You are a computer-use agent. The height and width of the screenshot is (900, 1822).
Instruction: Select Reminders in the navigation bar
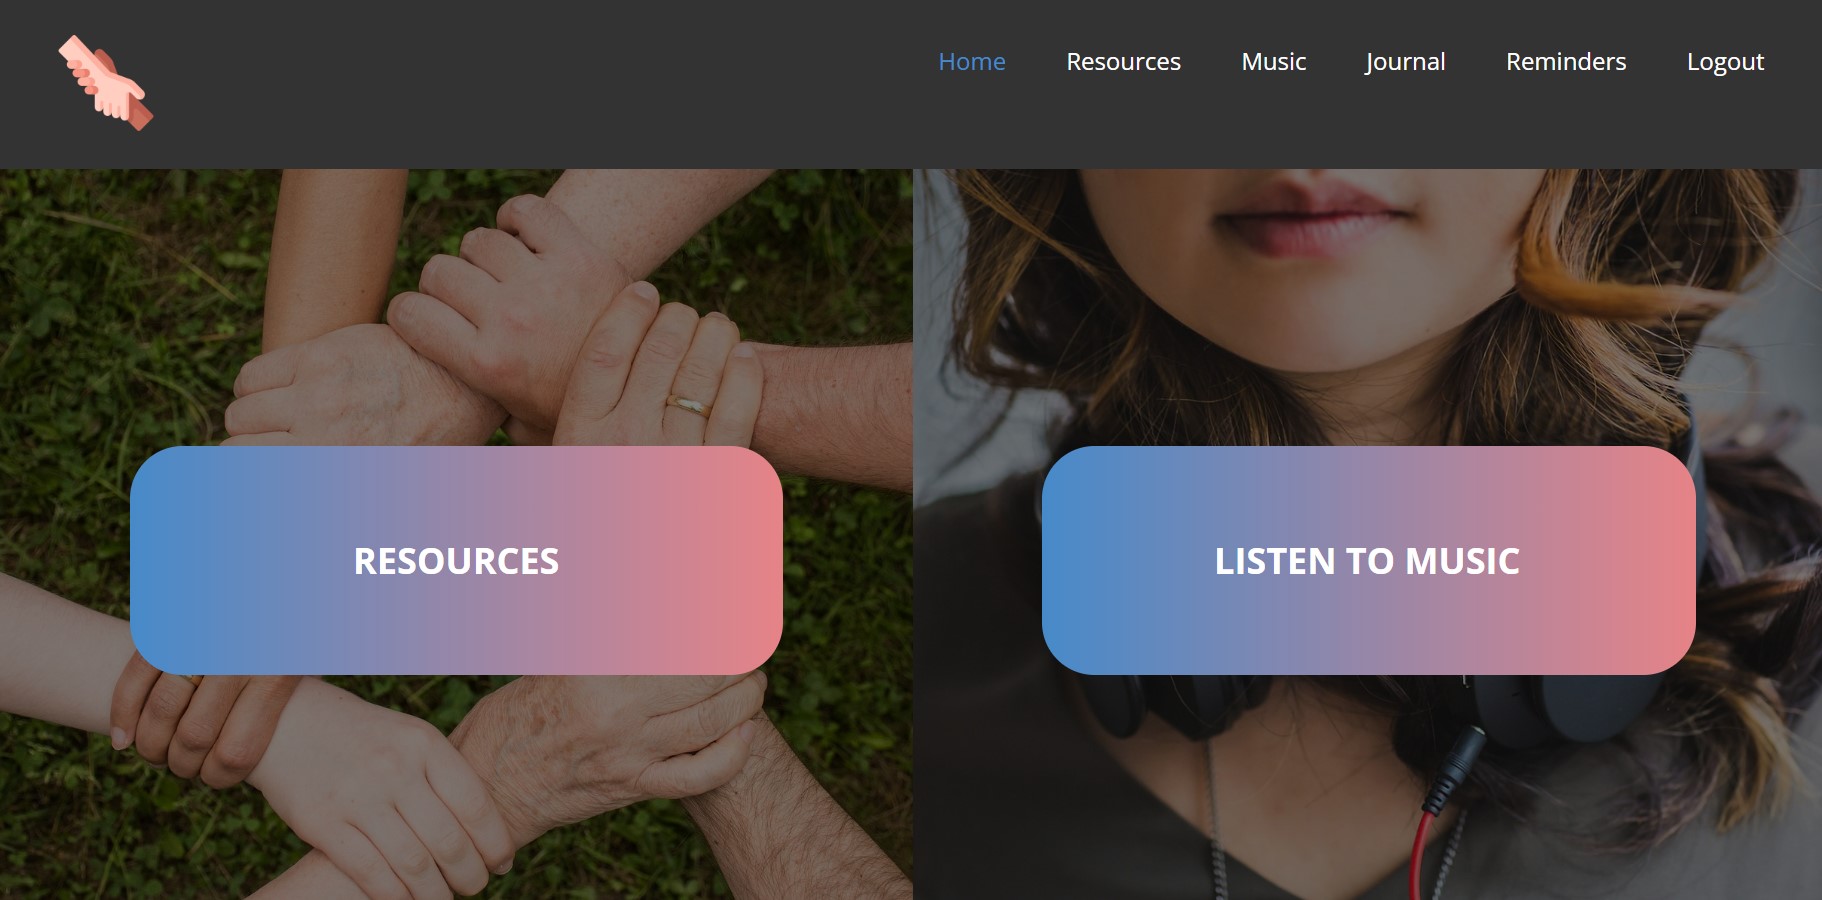point(1566,62)
